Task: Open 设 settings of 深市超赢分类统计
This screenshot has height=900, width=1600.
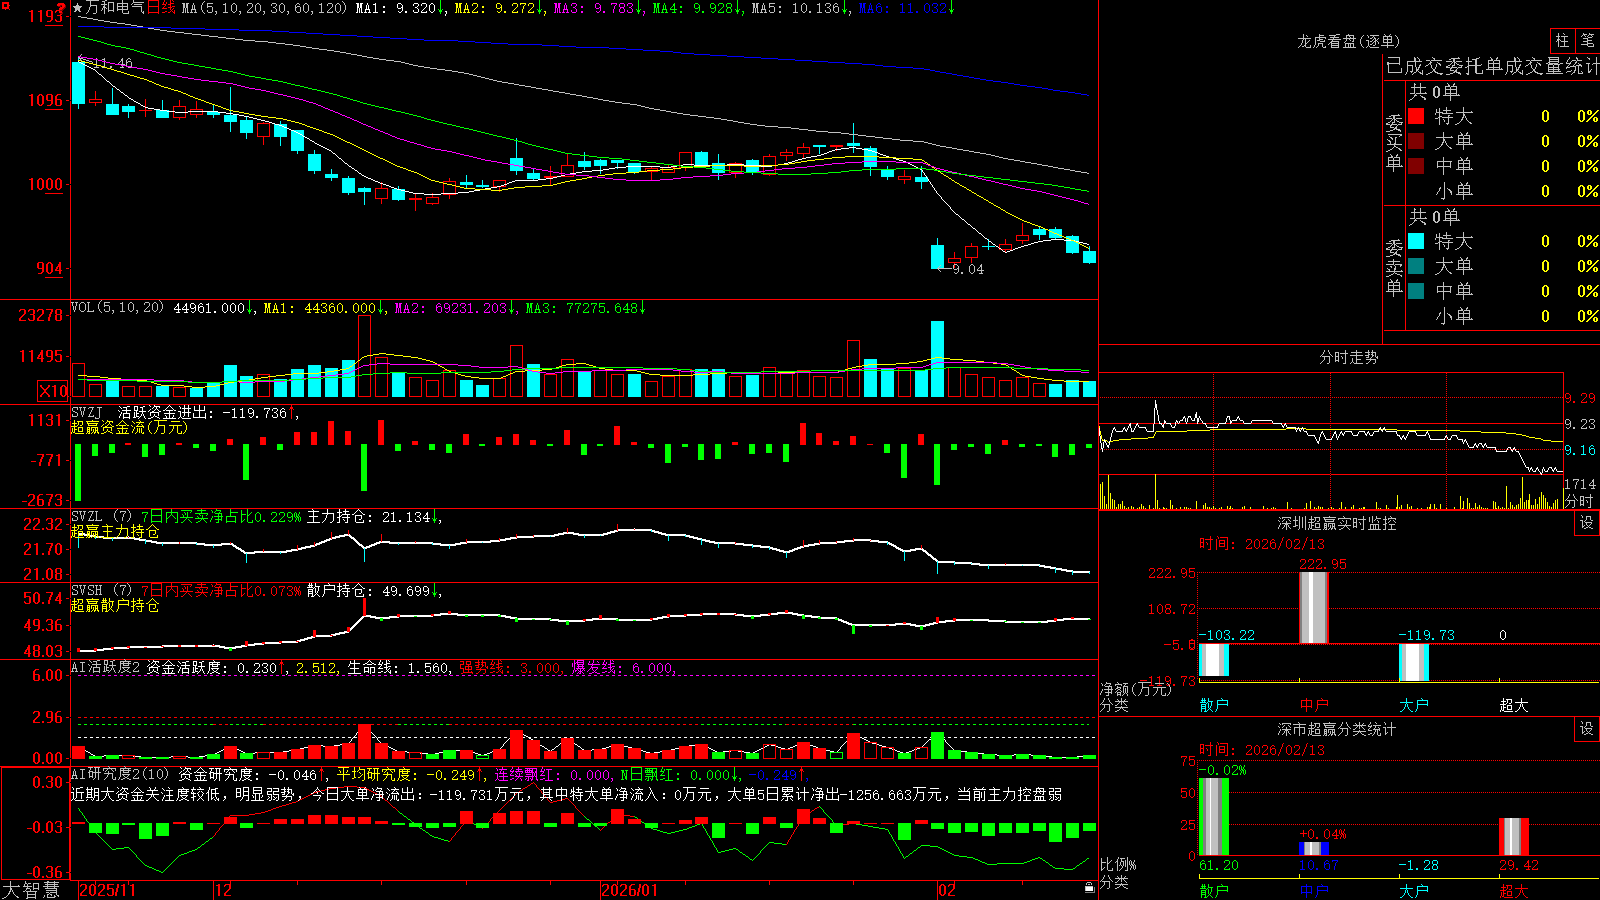Action: pyautogui.click(x=1587, y=729)
